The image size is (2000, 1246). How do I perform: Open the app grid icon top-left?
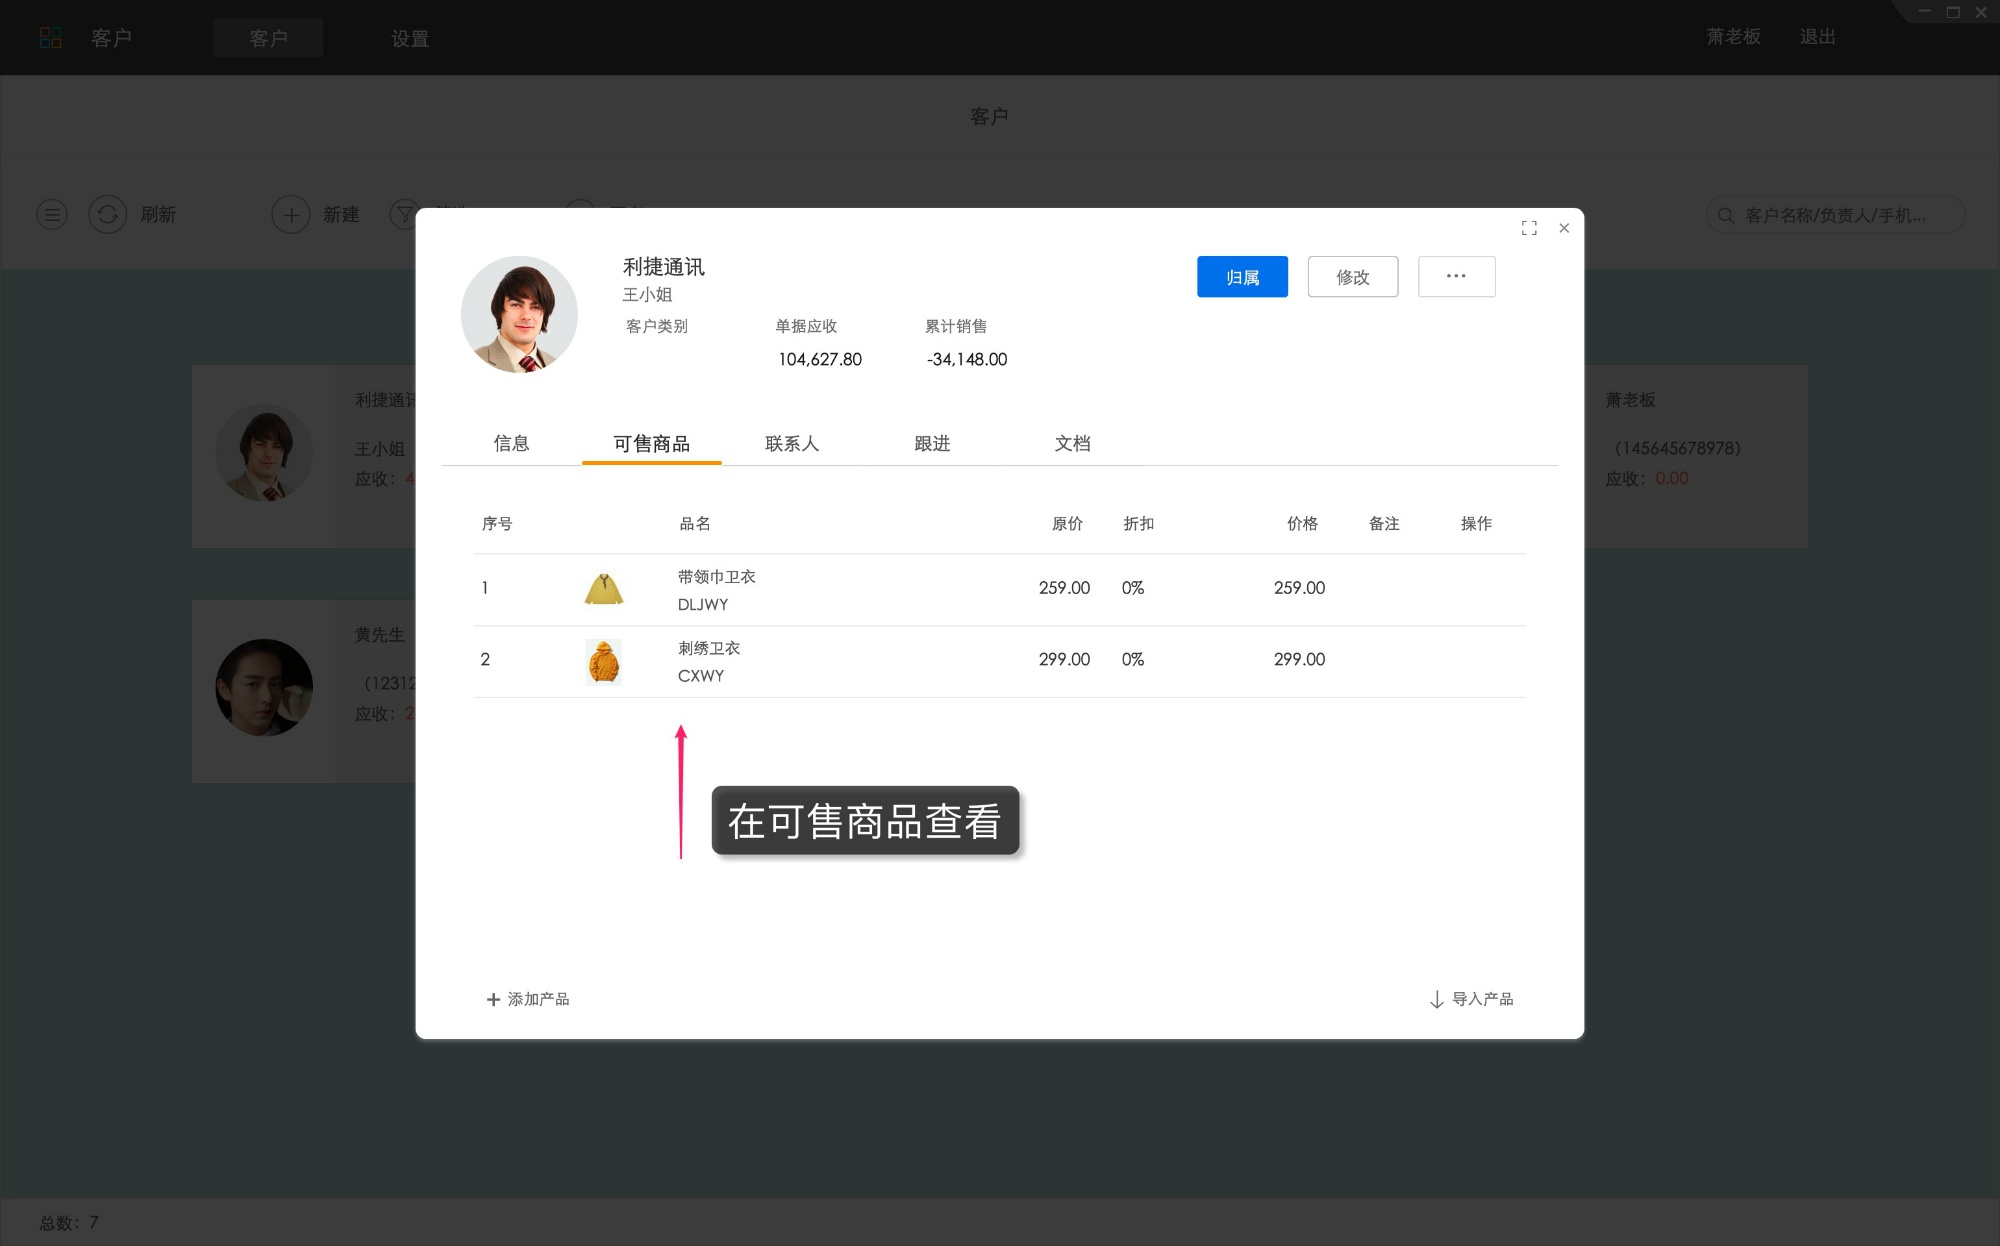[x=51, y=37]
